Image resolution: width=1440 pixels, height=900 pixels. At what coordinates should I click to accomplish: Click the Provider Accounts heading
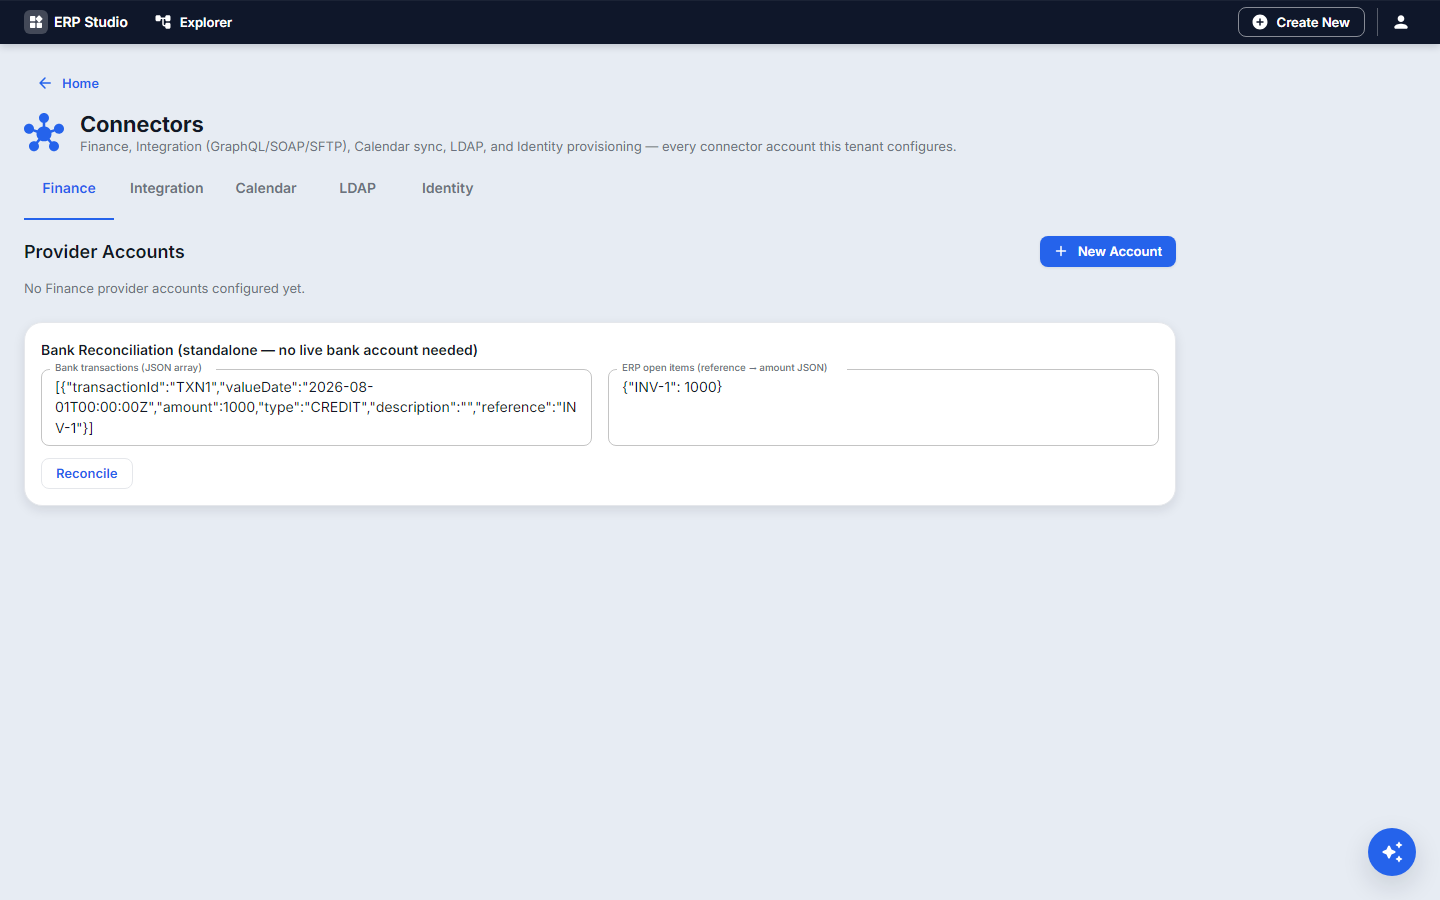[x=104, y=252]
